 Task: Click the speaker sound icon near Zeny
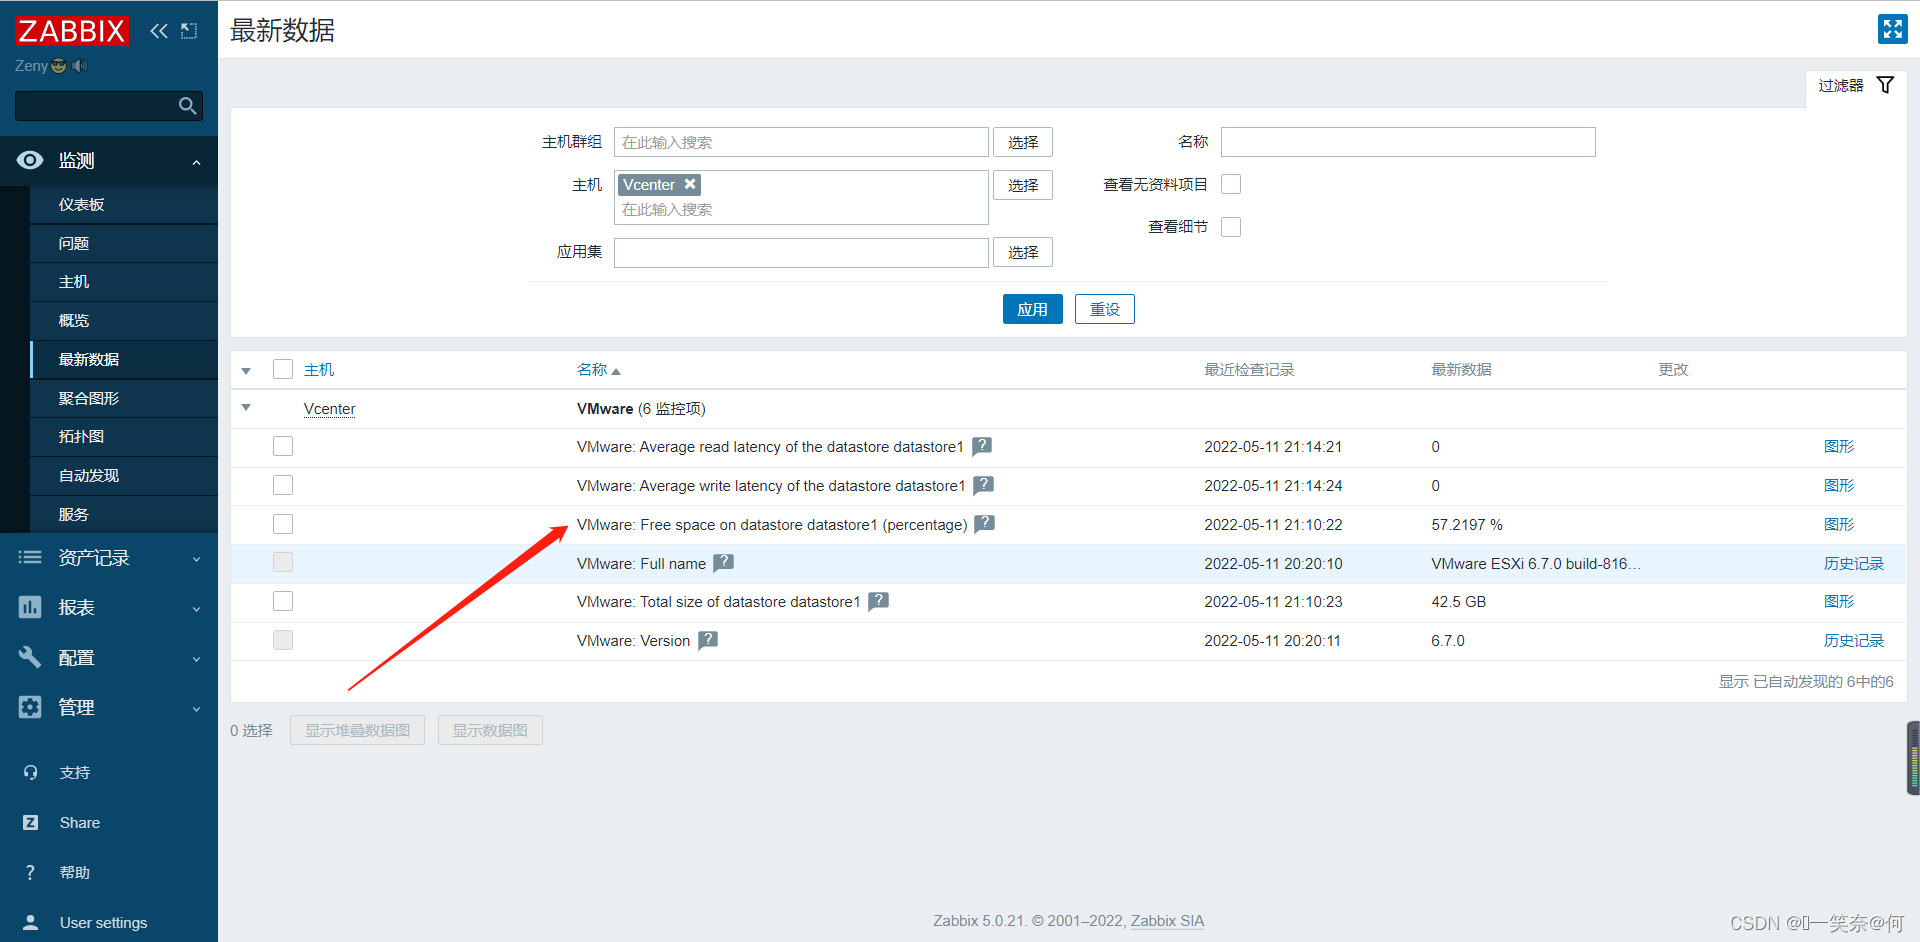tap(80, 66)
